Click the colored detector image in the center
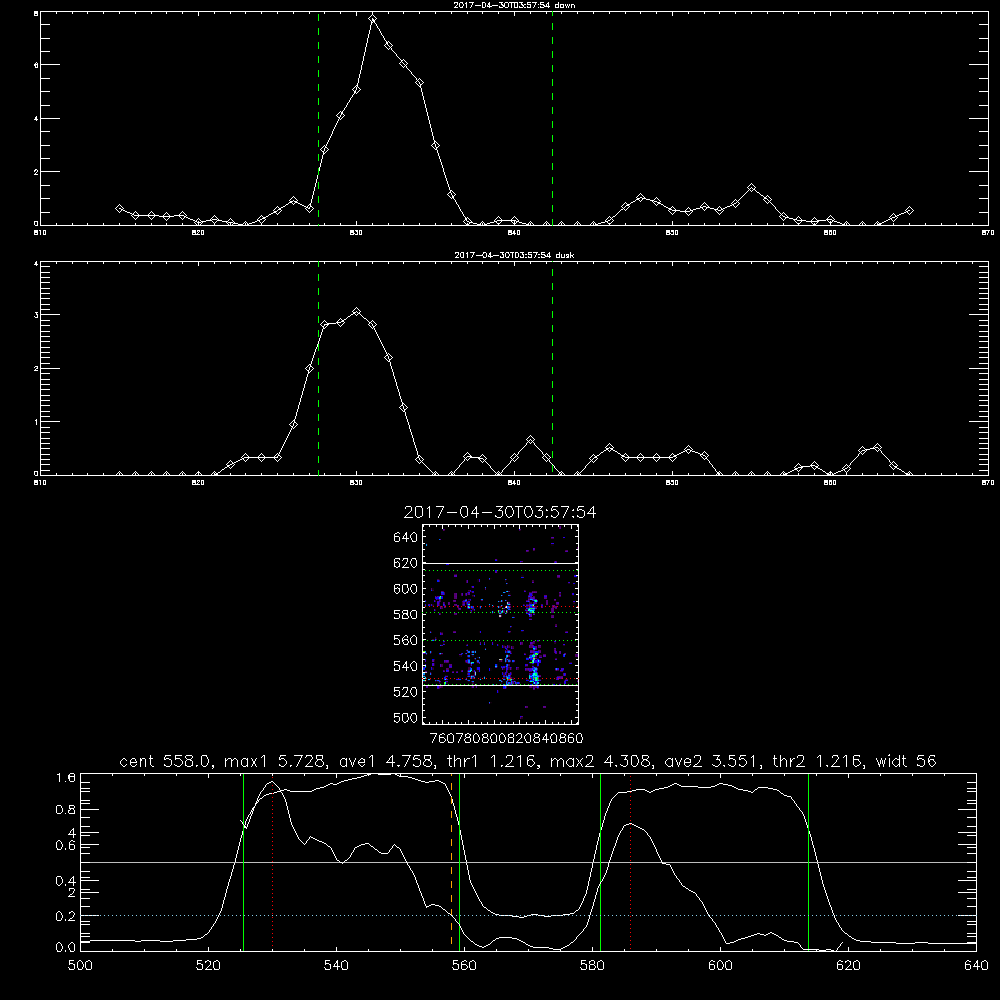Image resolution: width=1000 pixels, height=1000 pixels. tap(501, 624)
